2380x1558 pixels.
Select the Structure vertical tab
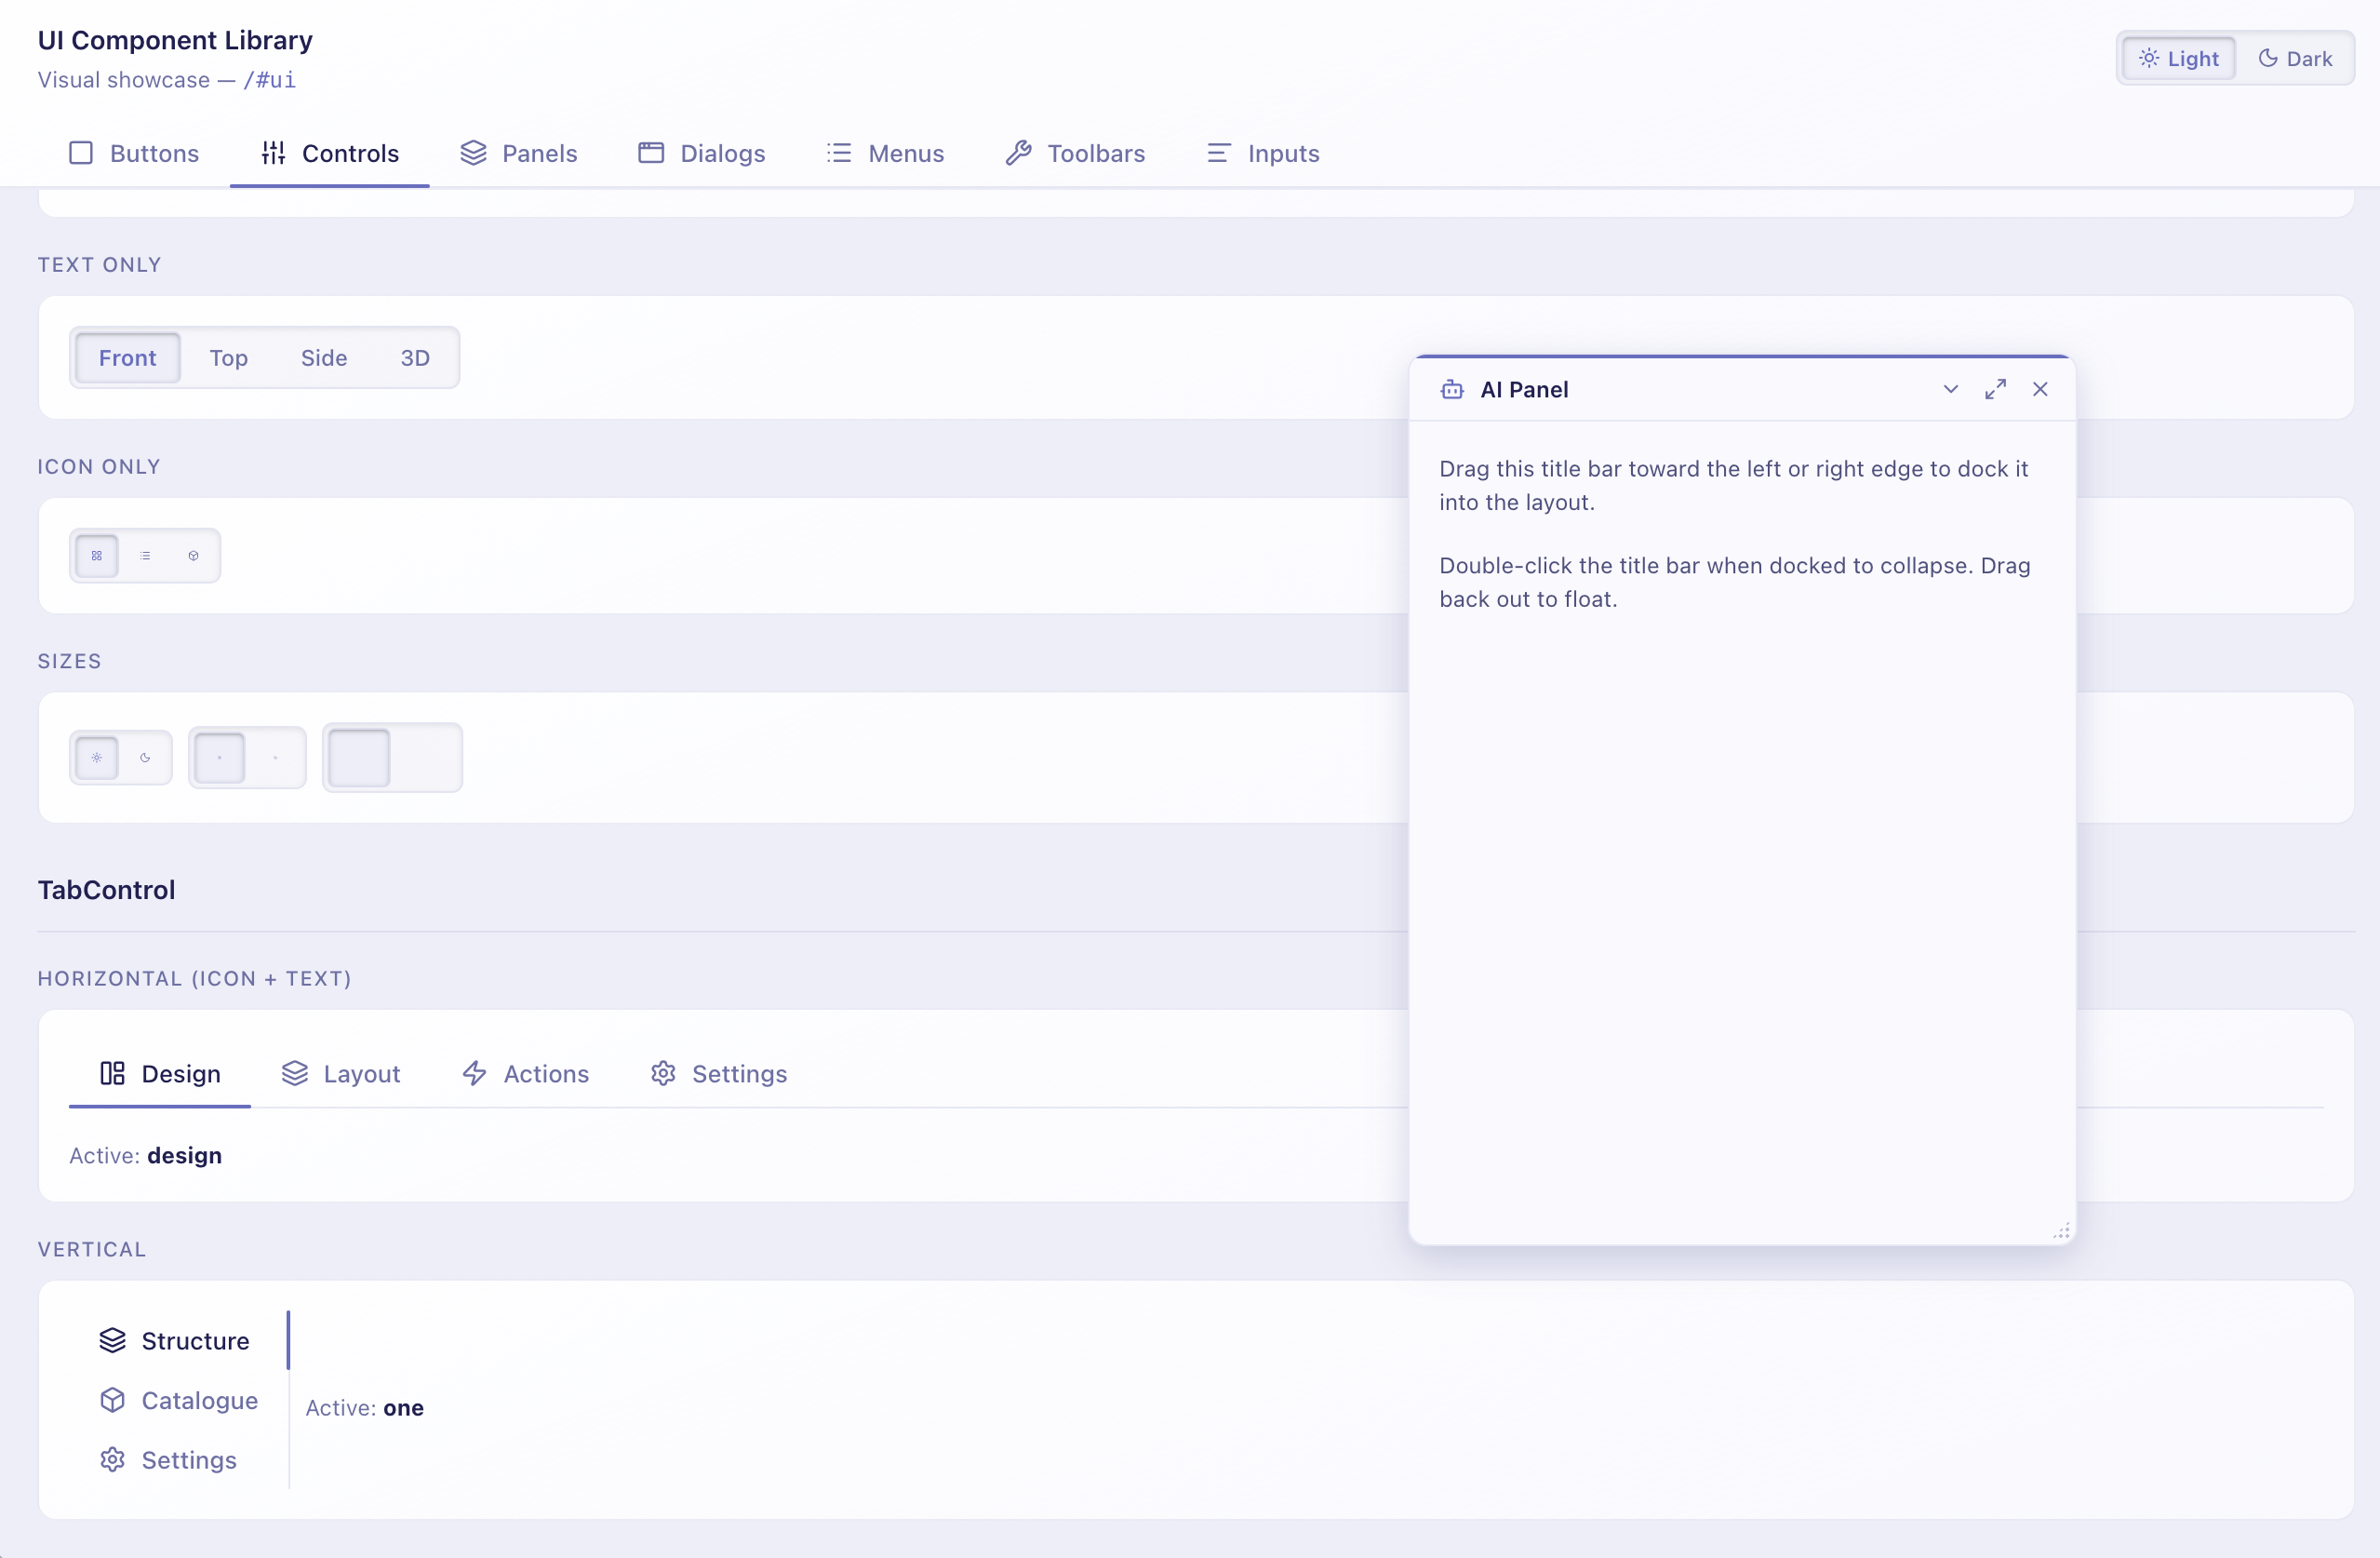pos(178,1341)
